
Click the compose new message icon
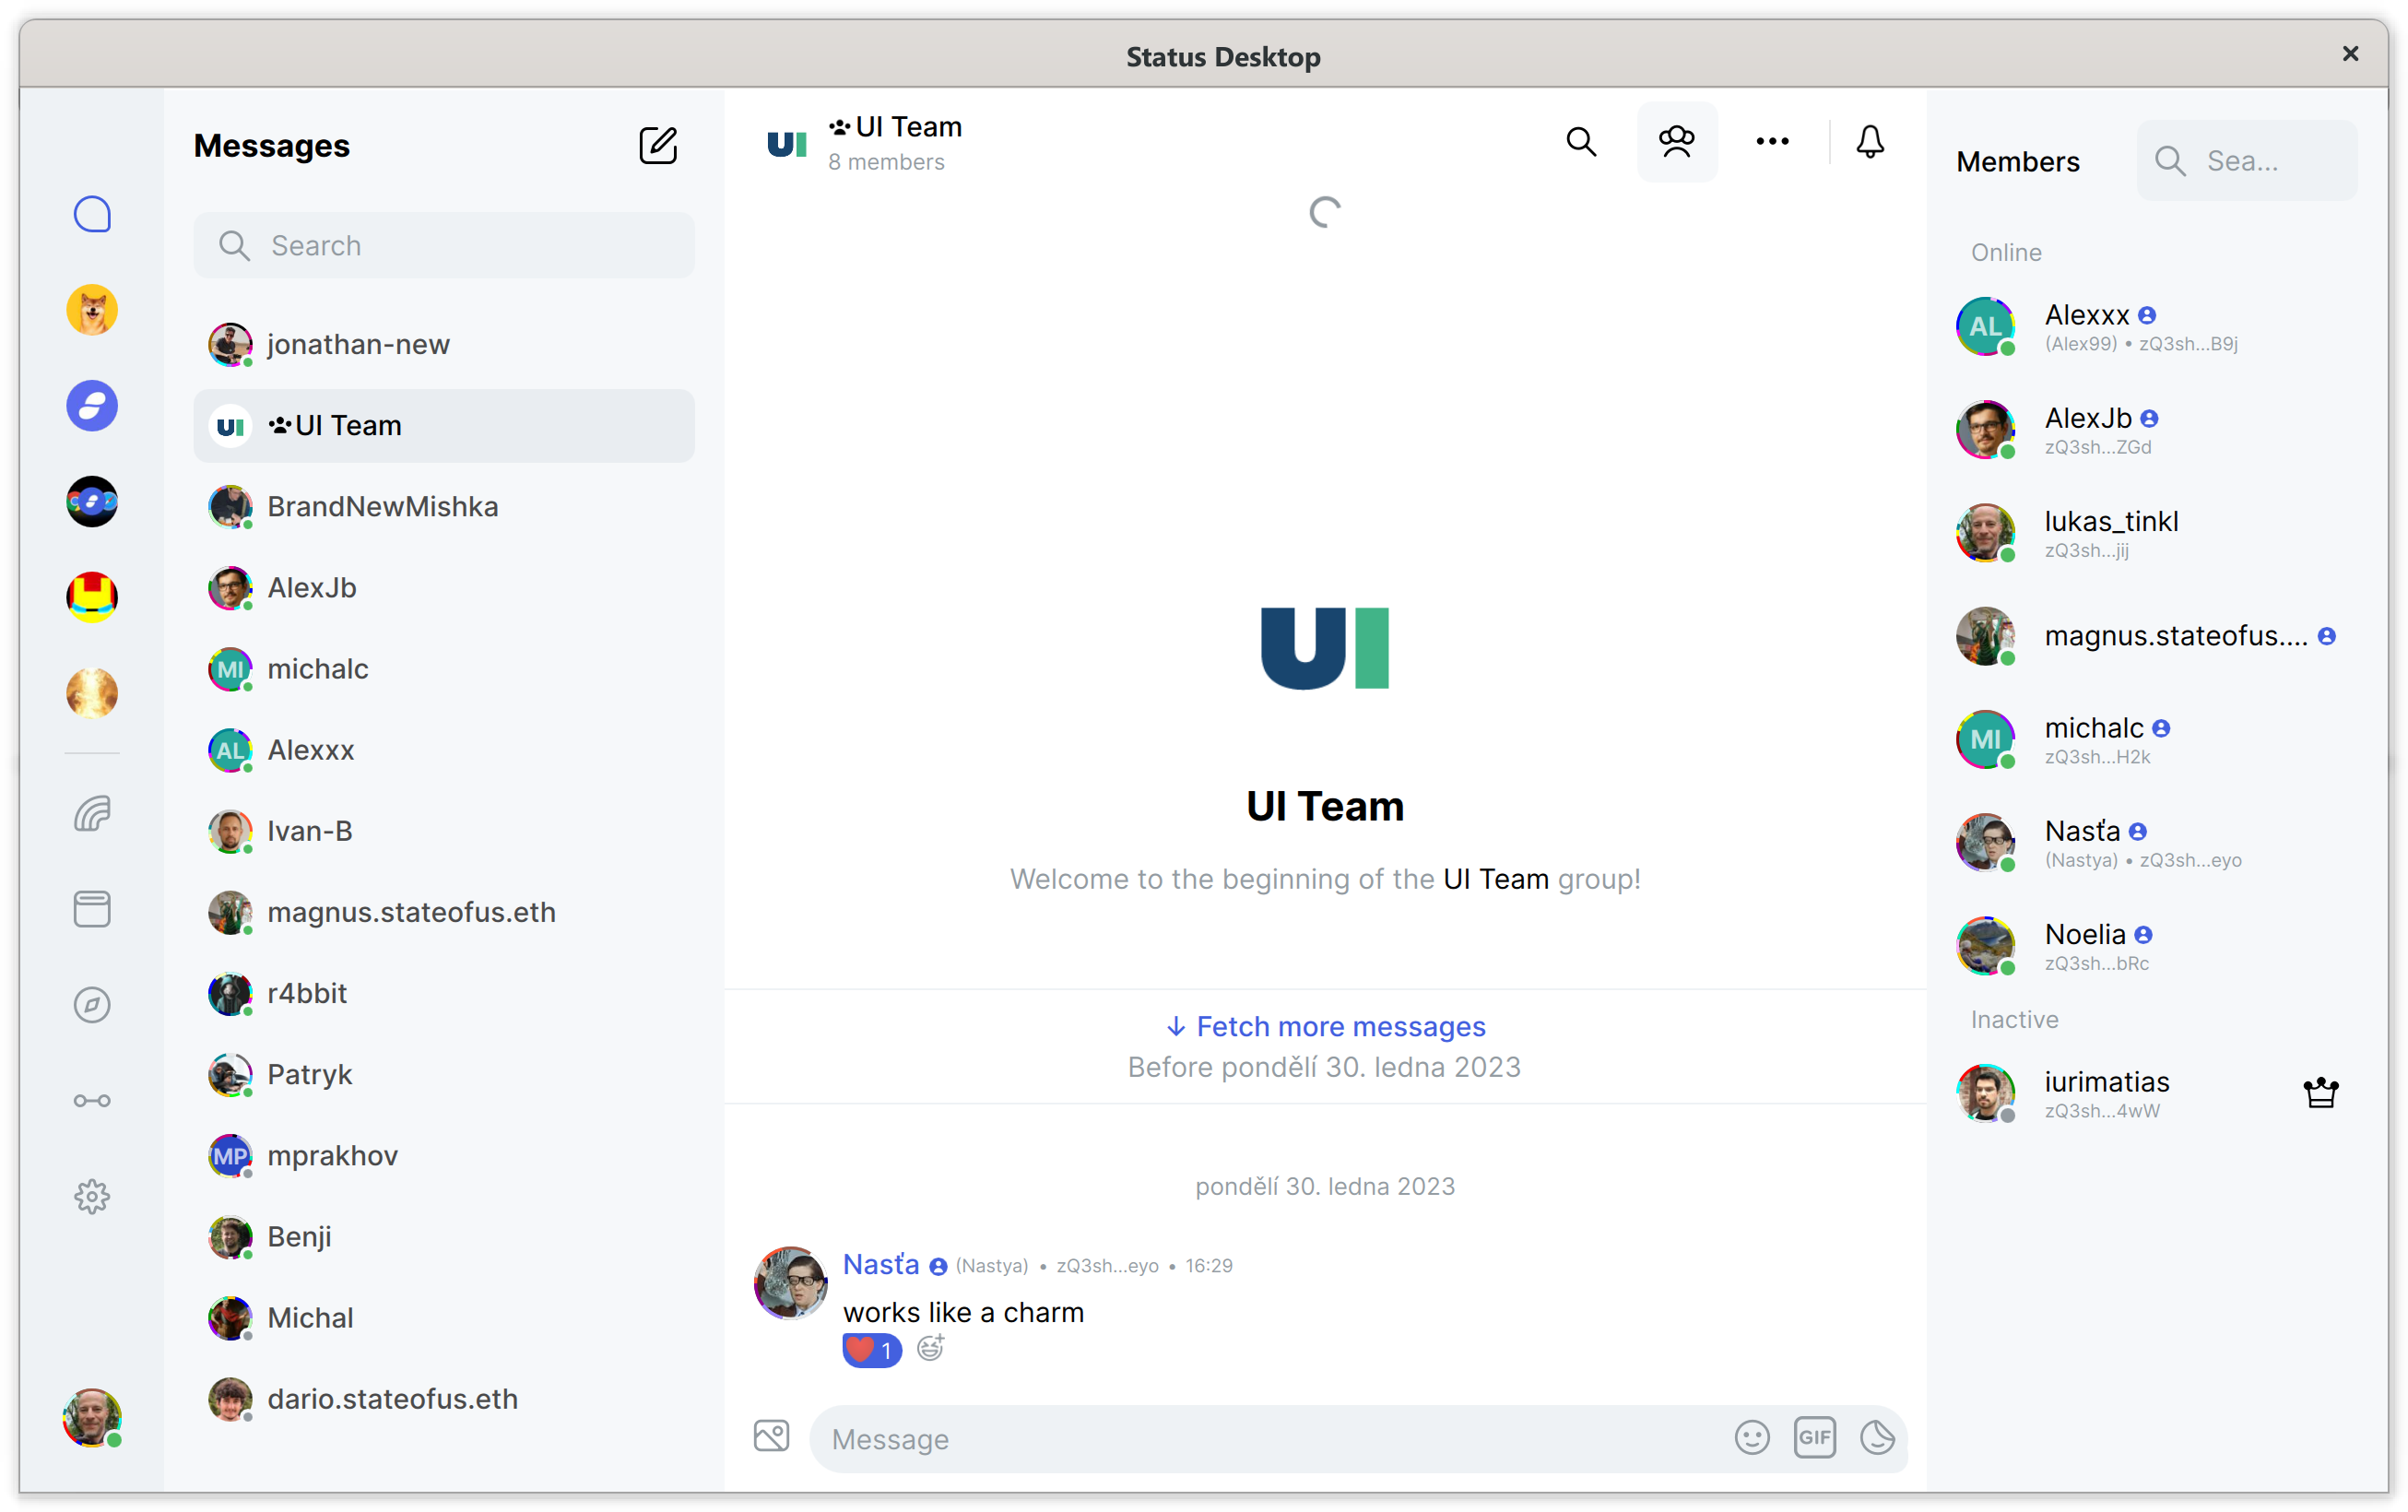click(x=657, y=146)
